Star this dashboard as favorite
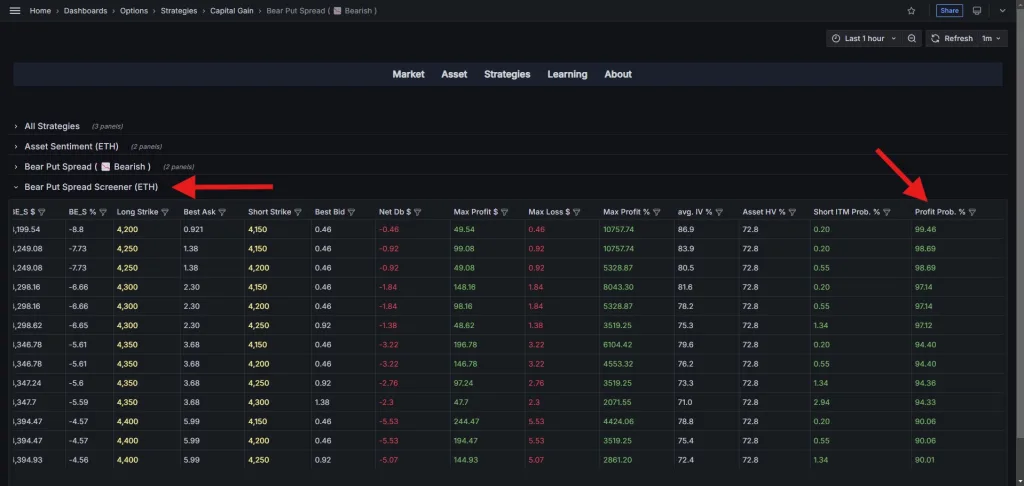Screen dimensions: 1024x486 911,11
